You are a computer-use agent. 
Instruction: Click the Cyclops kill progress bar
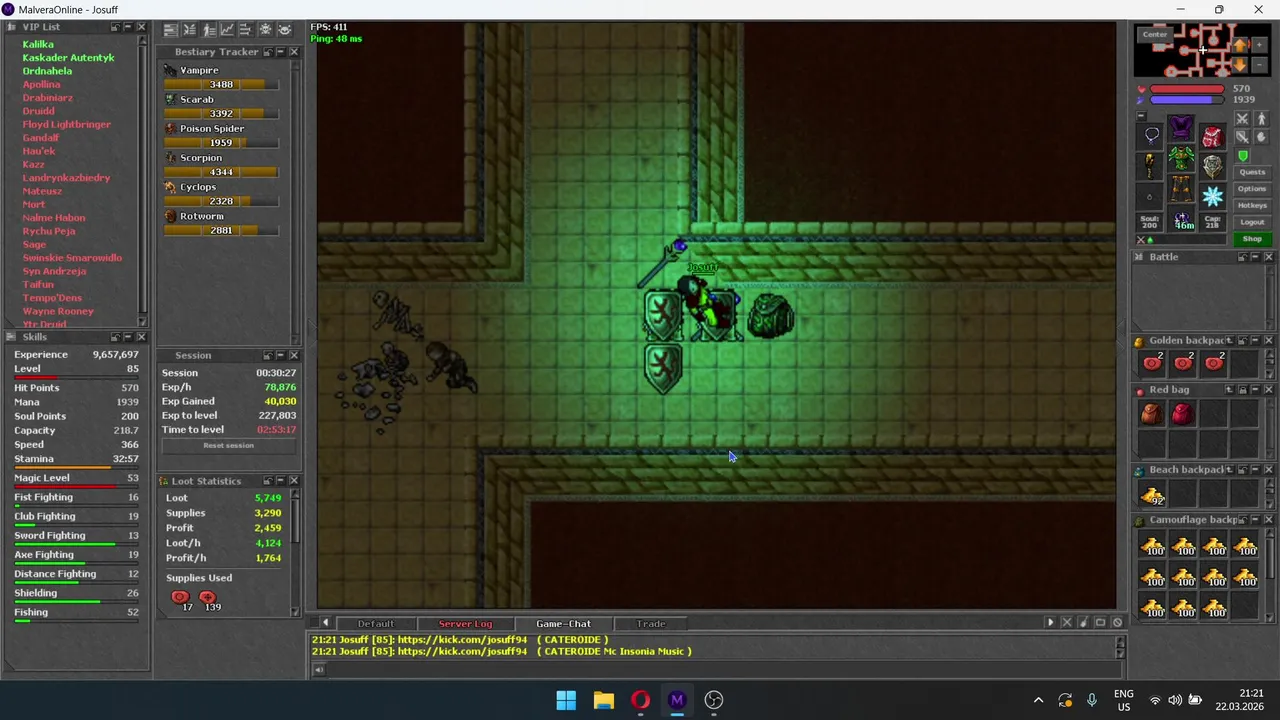(x=221, y=201)
